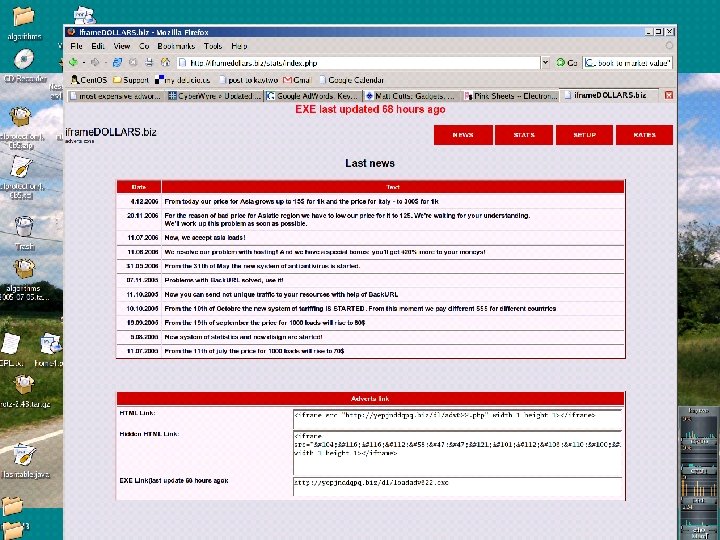Click the NEWS red navigation button
The height and width of the screenshot is (540, 720).
(463, 135)
